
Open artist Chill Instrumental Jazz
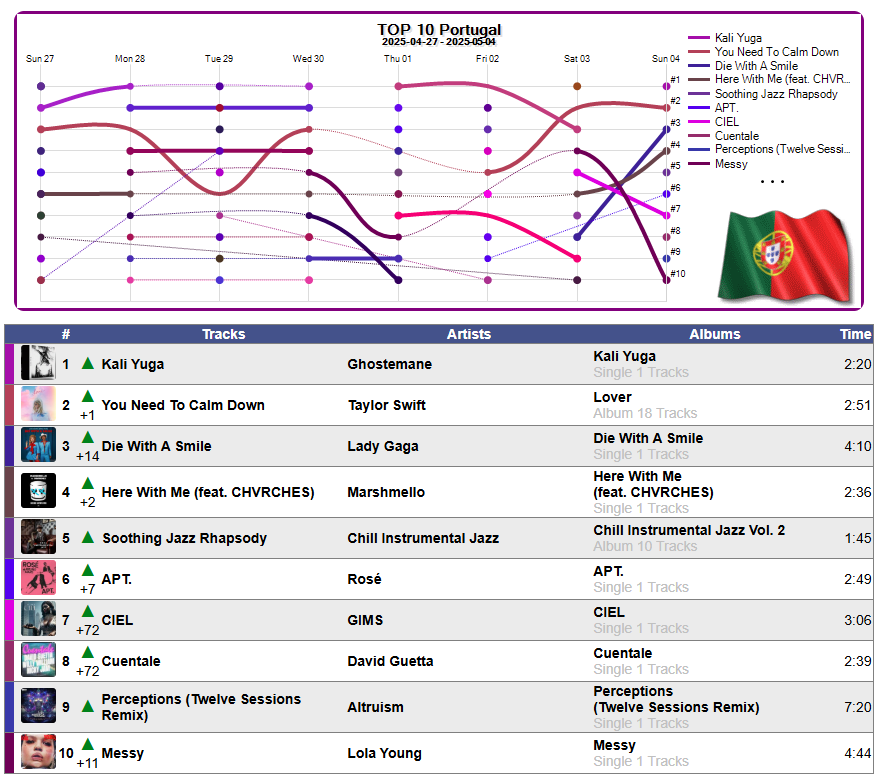[423, 537]
